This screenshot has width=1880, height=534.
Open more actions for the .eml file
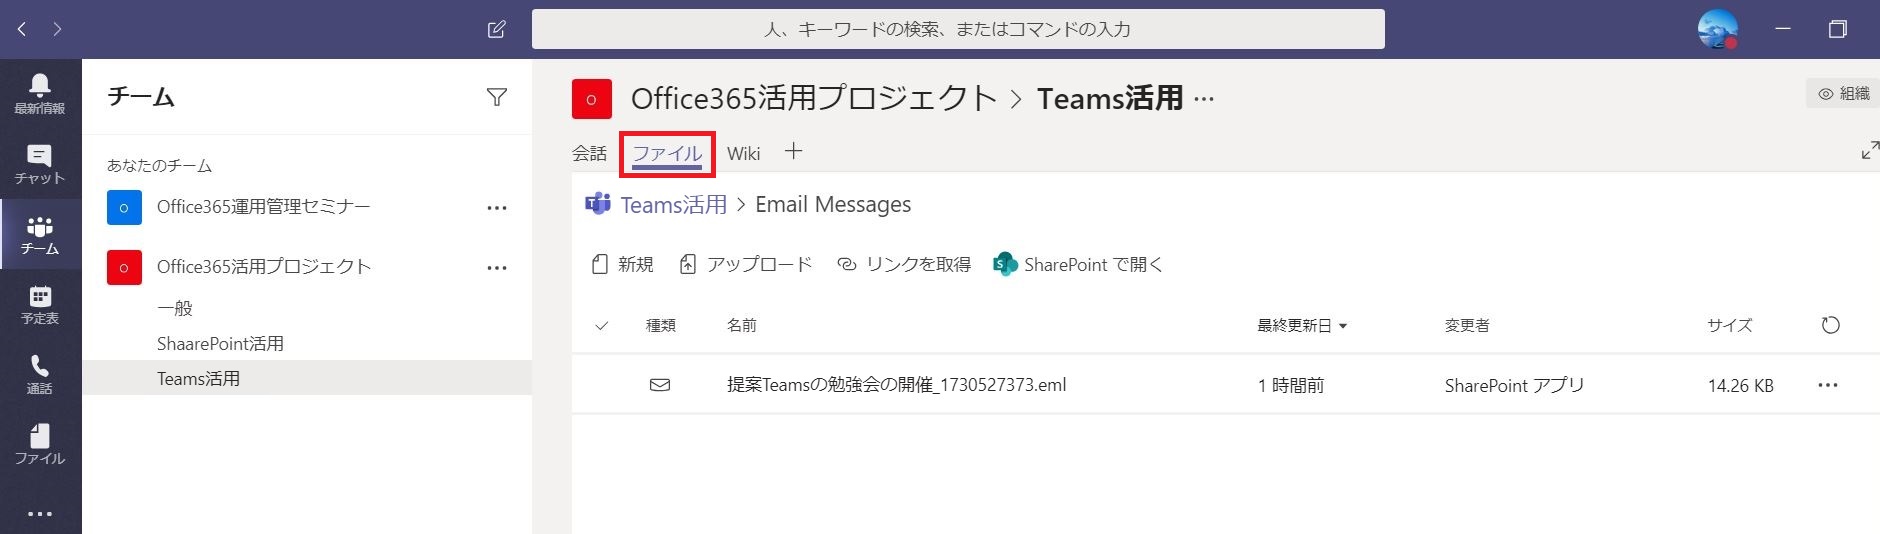click(x=1828, y=385)
